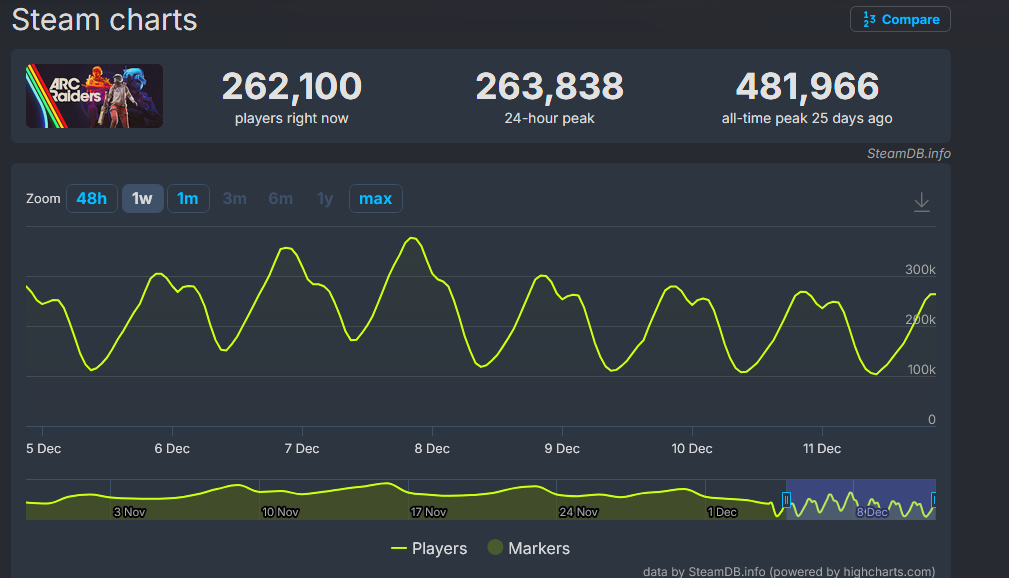
Task: Click the 7 Dec x-axis label
Action: pos(302,449)
